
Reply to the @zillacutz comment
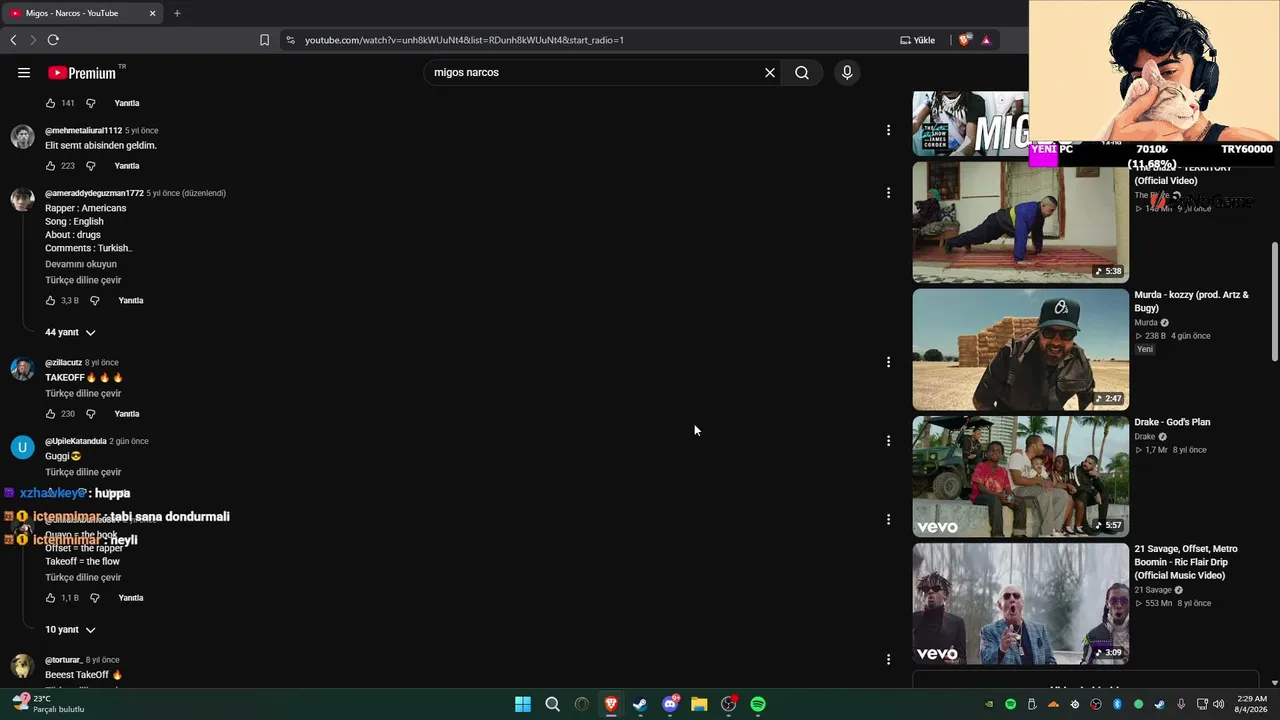point(127,414)
